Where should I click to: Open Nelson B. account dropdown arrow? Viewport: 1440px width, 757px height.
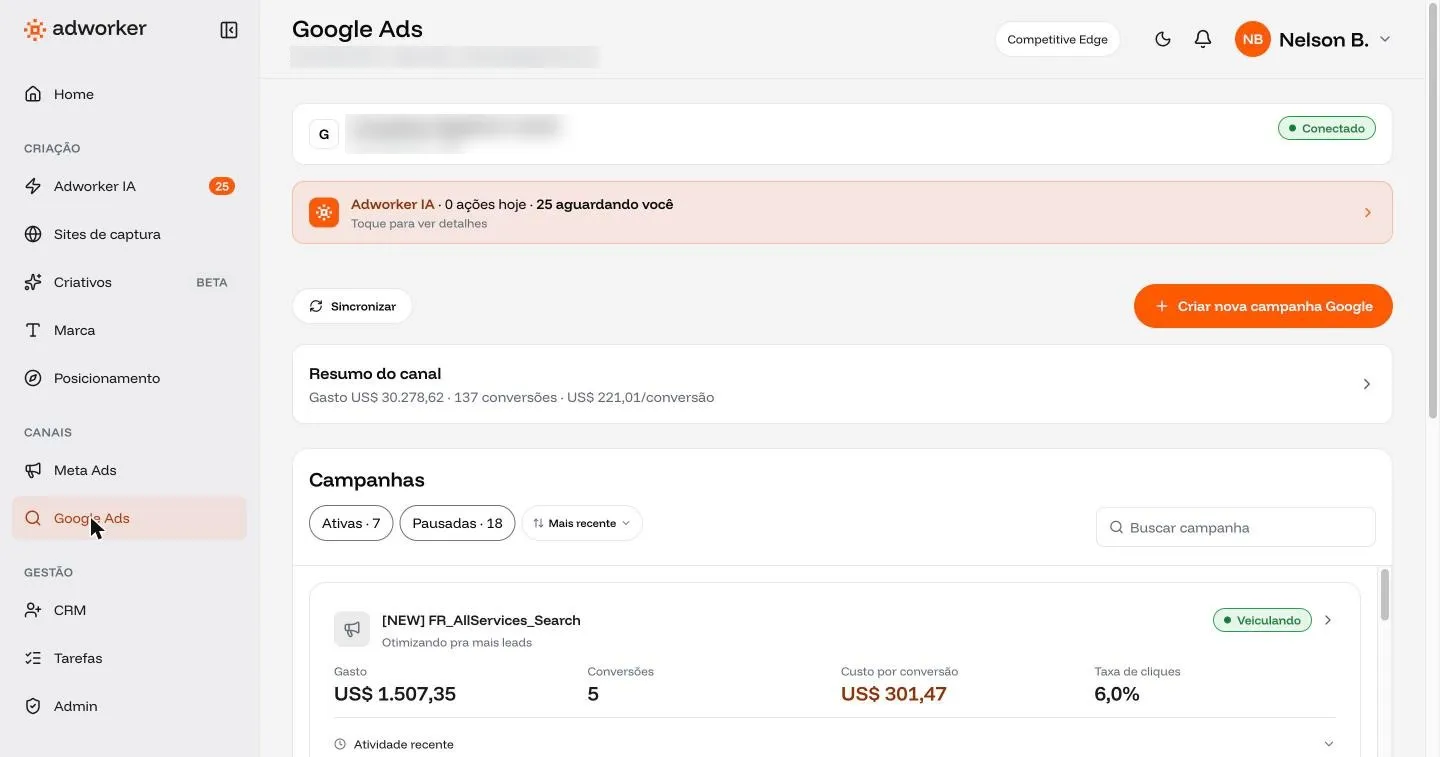(x=1385, y=39)
